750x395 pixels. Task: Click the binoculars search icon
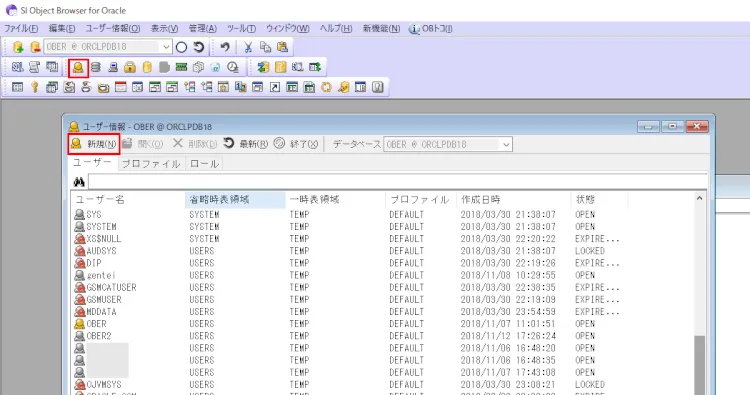click(79, 182)
